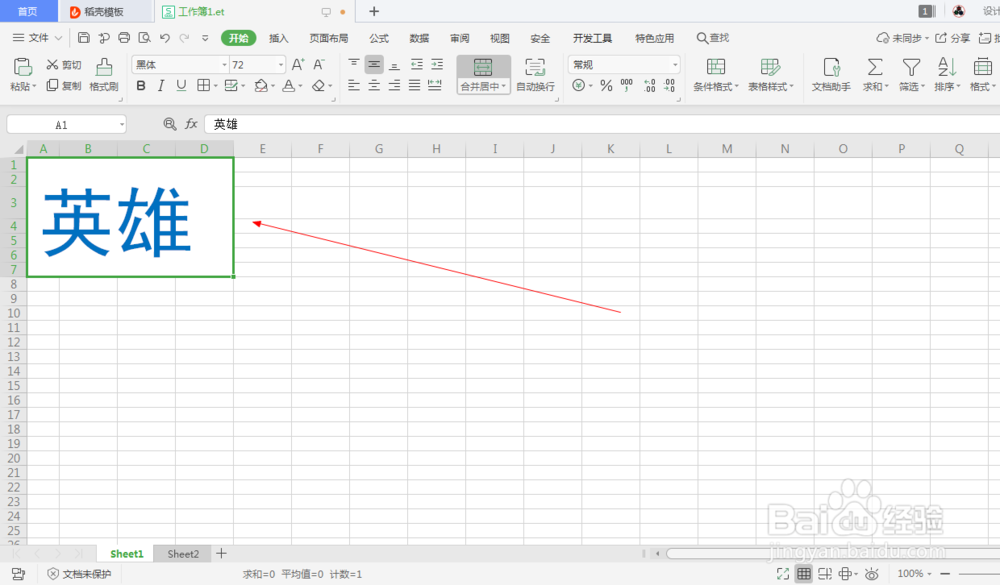Select the merged cell containing 英雄

(130, 217)
